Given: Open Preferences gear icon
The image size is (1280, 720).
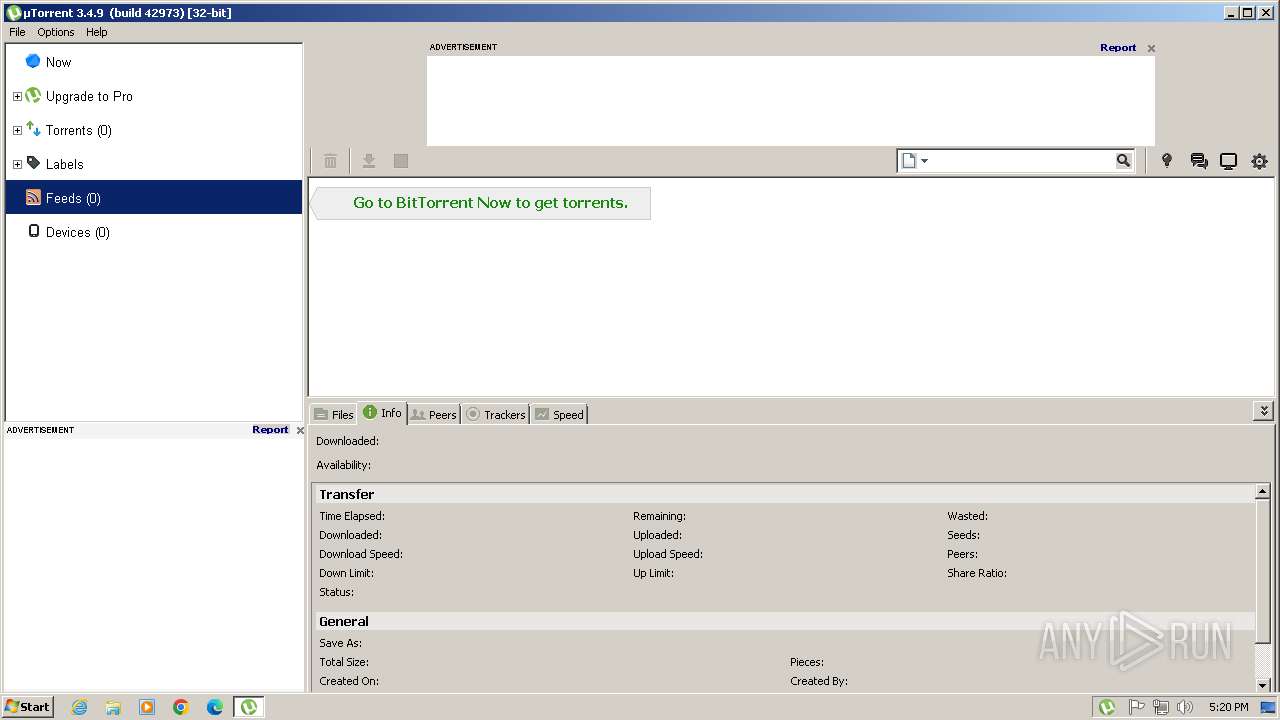Looking at the screenshot, I should (x=1259, y=161).
